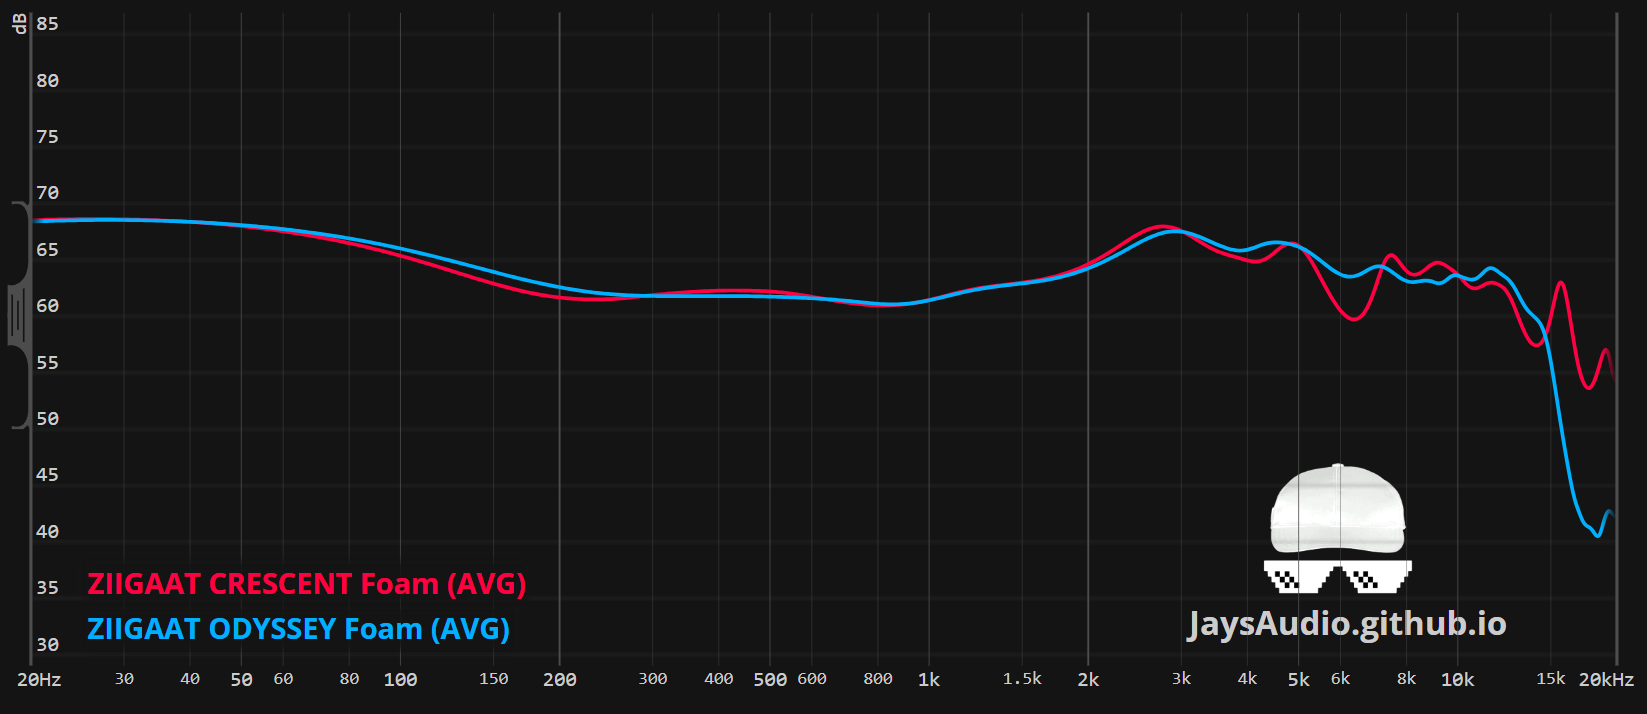Grab the vertical dB scale slider handle
This screenshot has height=714, width=1647.
(x=19, y=316)
